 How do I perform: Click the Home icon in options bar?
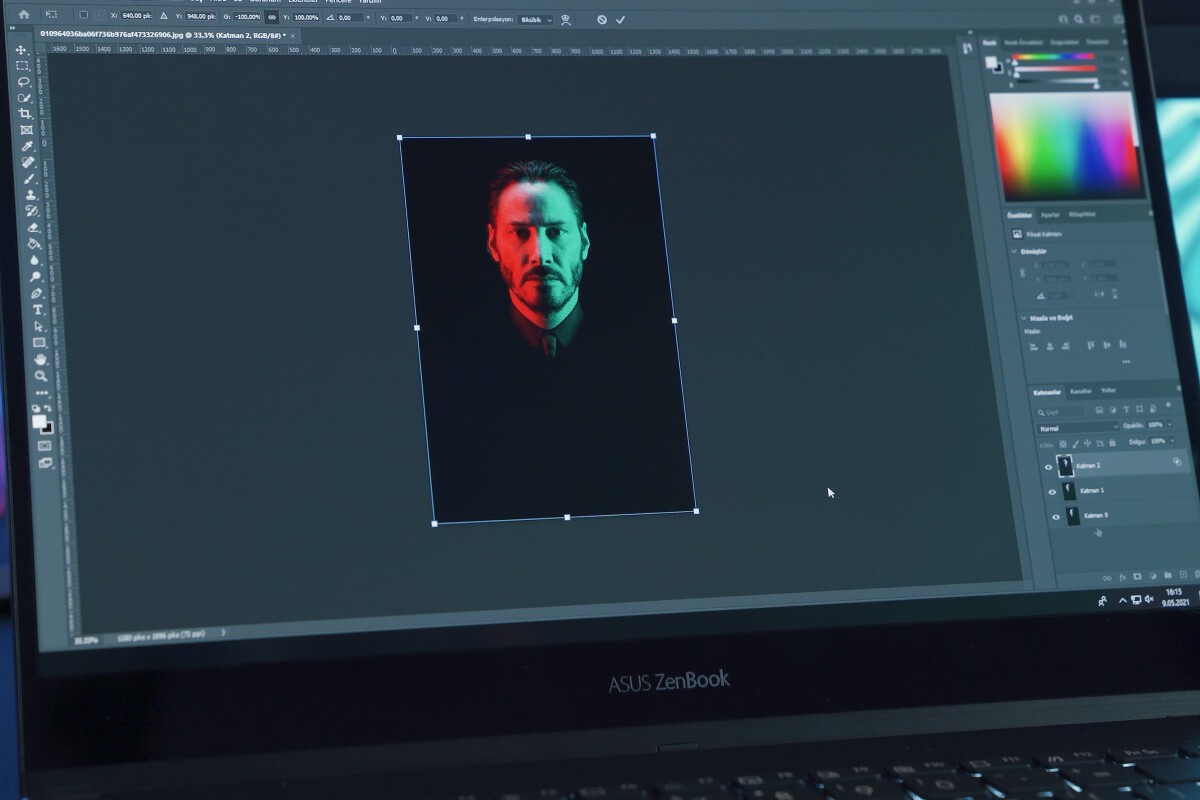click(24, 15)
